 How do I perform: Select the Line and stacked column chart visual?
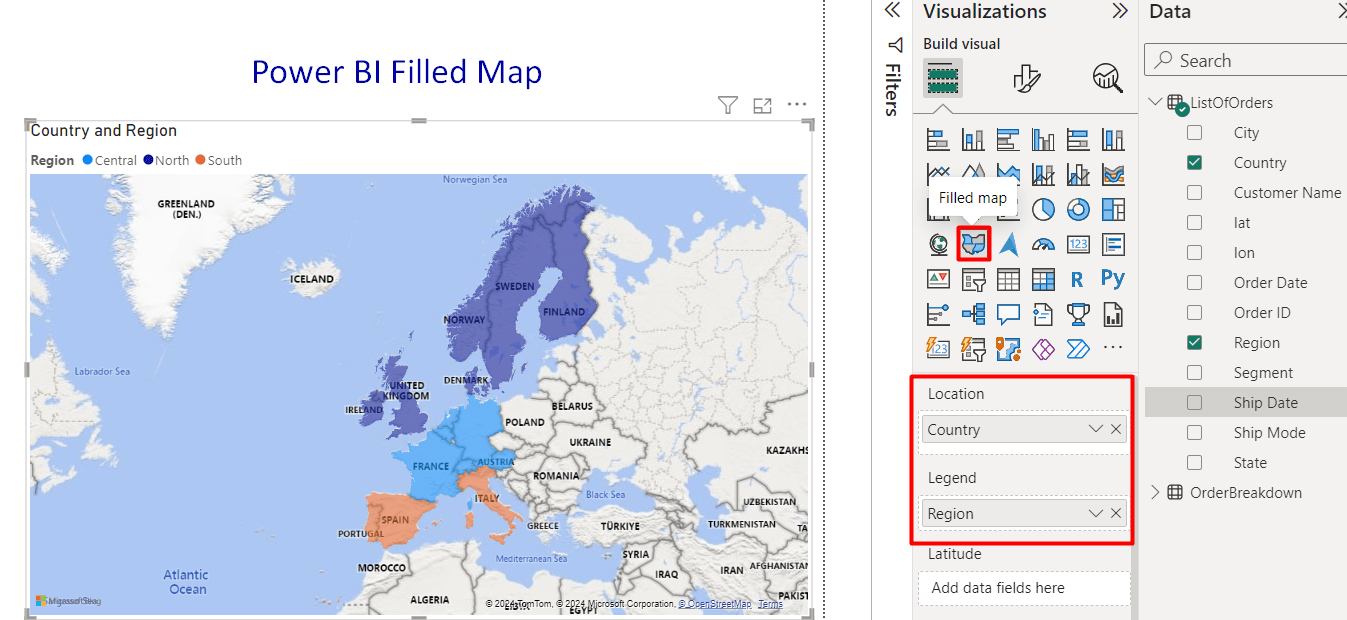(1043, 174)
